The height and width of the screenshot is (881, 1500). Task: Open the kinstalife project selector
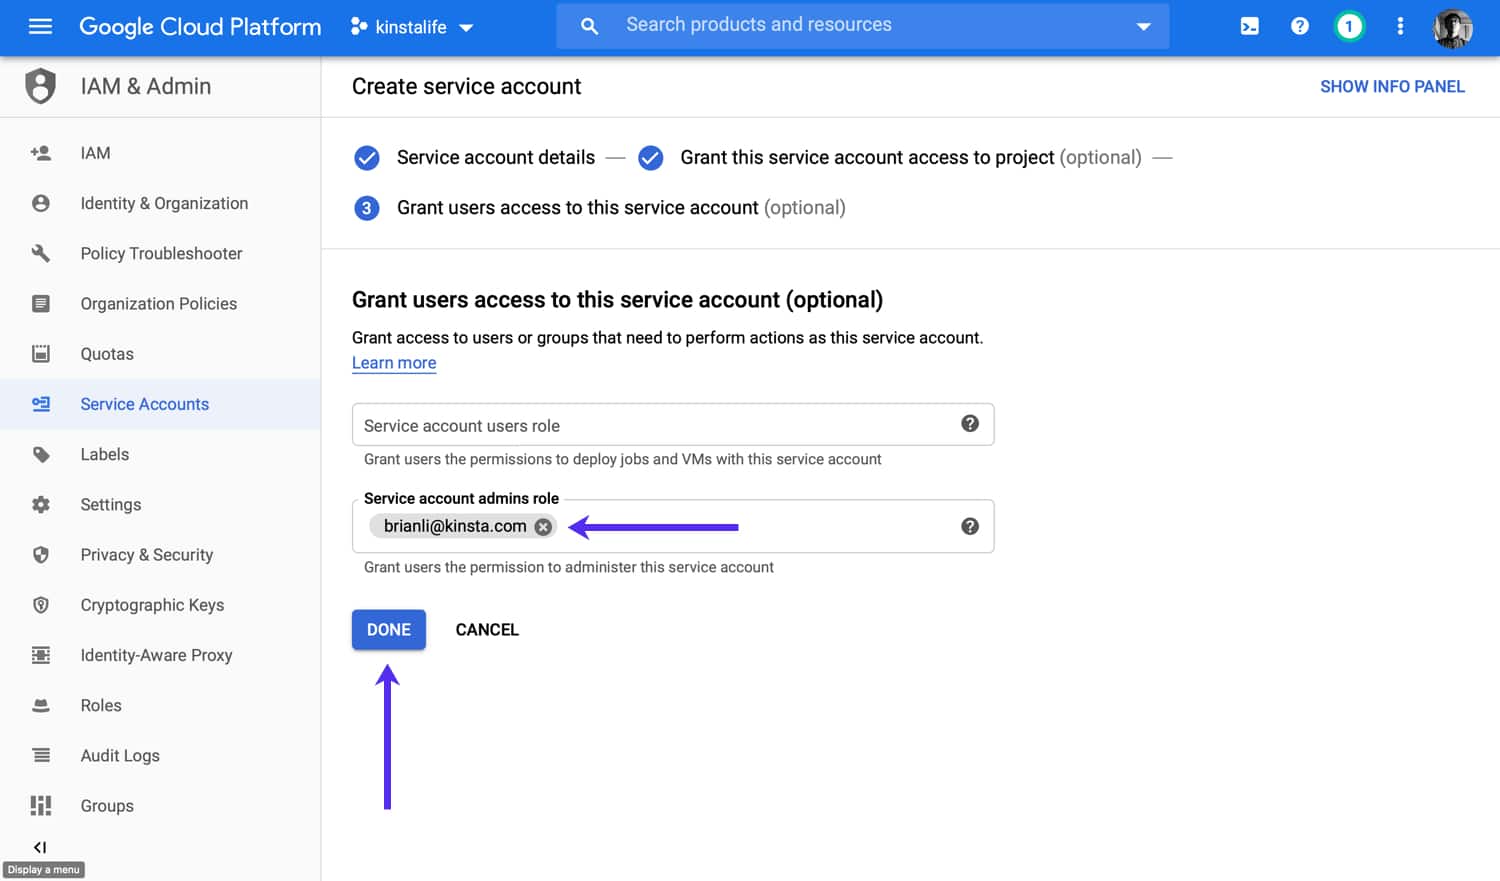point(412,27)
